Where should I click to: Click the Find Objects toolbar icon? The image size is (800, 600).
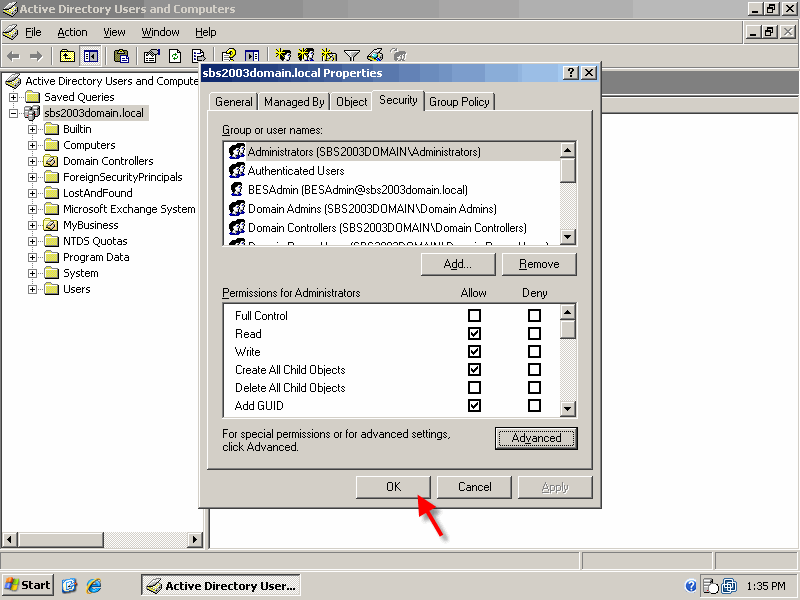375,55
